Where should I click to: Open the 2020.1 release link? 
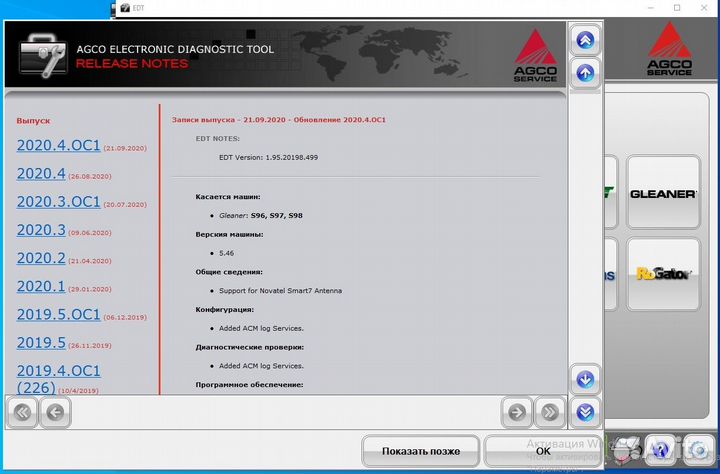[41, 287]
